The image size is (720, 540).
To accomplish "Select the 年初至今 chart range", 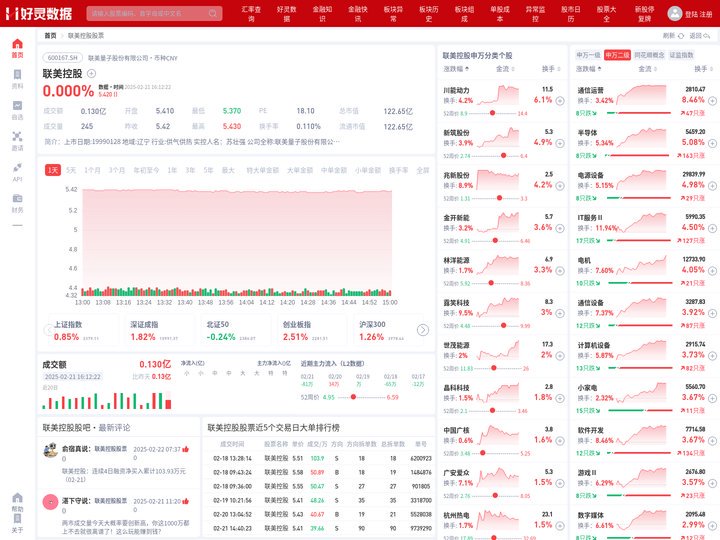I will pyautogui.click(x=146, y=170).
